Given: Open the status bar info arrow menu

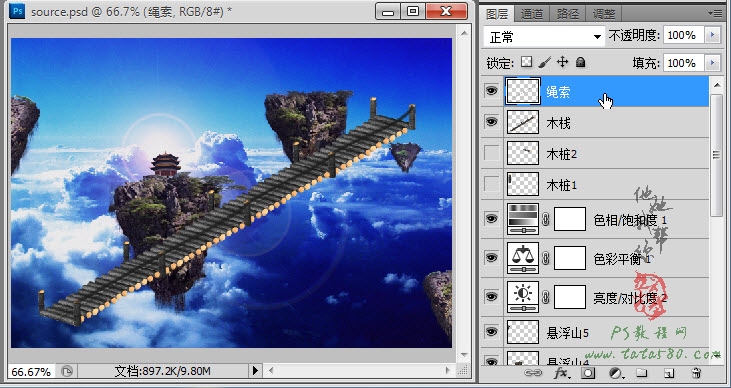Looking at the screenshot, I should 255,371.
